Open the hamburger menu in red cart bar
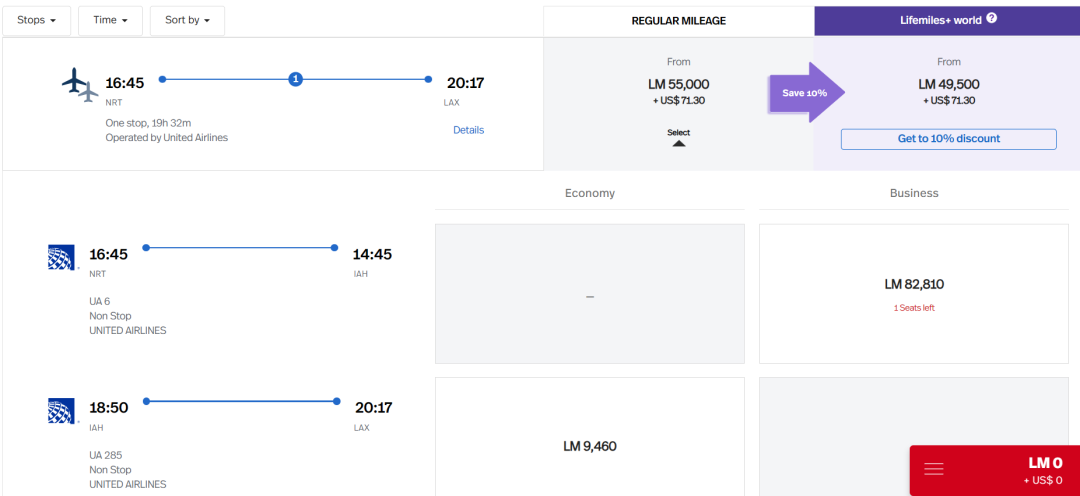This screenshot has width=1080, height=496. 933,469
